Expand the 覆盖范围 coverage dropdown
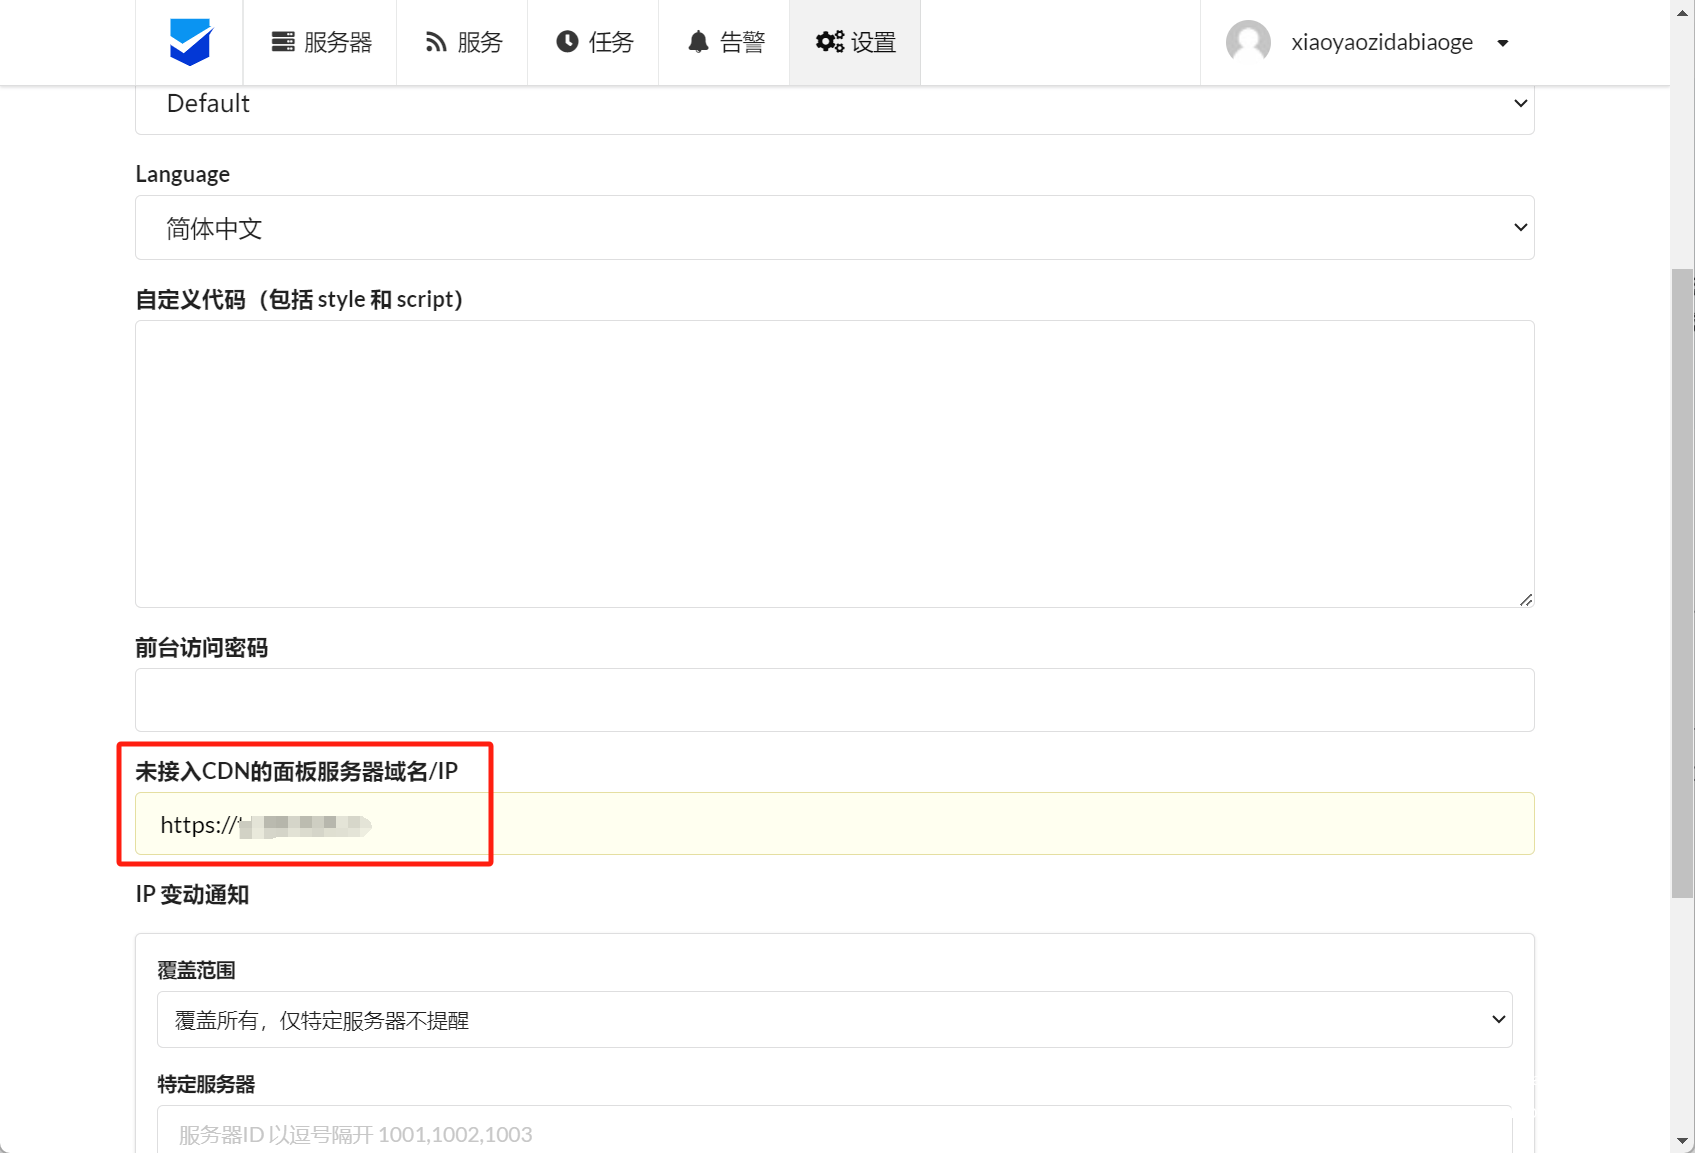This screenshot has height=1153, width=1695. [834, 1020]
